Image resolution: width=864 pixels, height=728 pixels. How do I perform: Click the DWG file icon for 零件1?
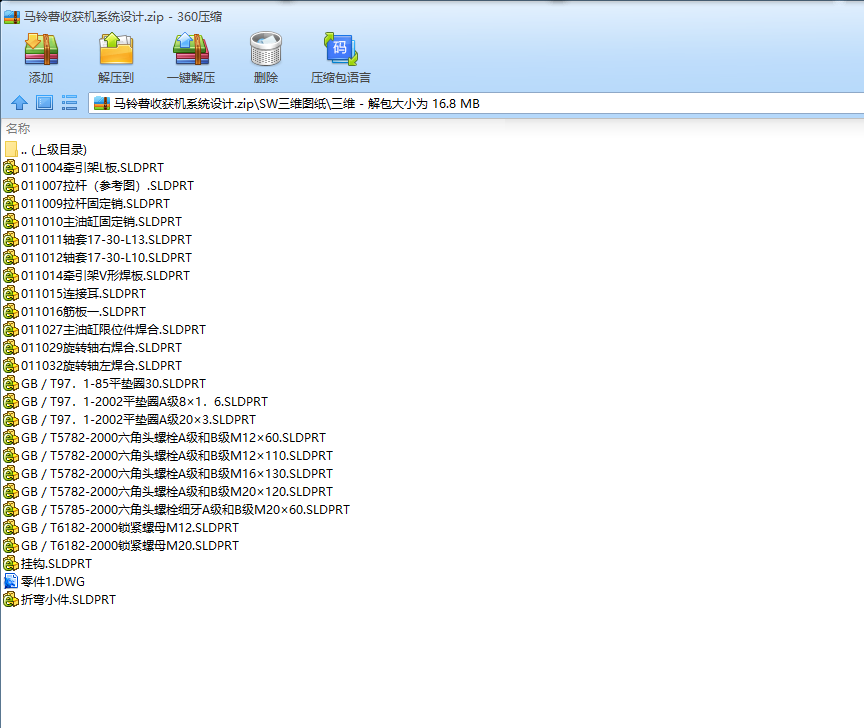click(11, 581)
